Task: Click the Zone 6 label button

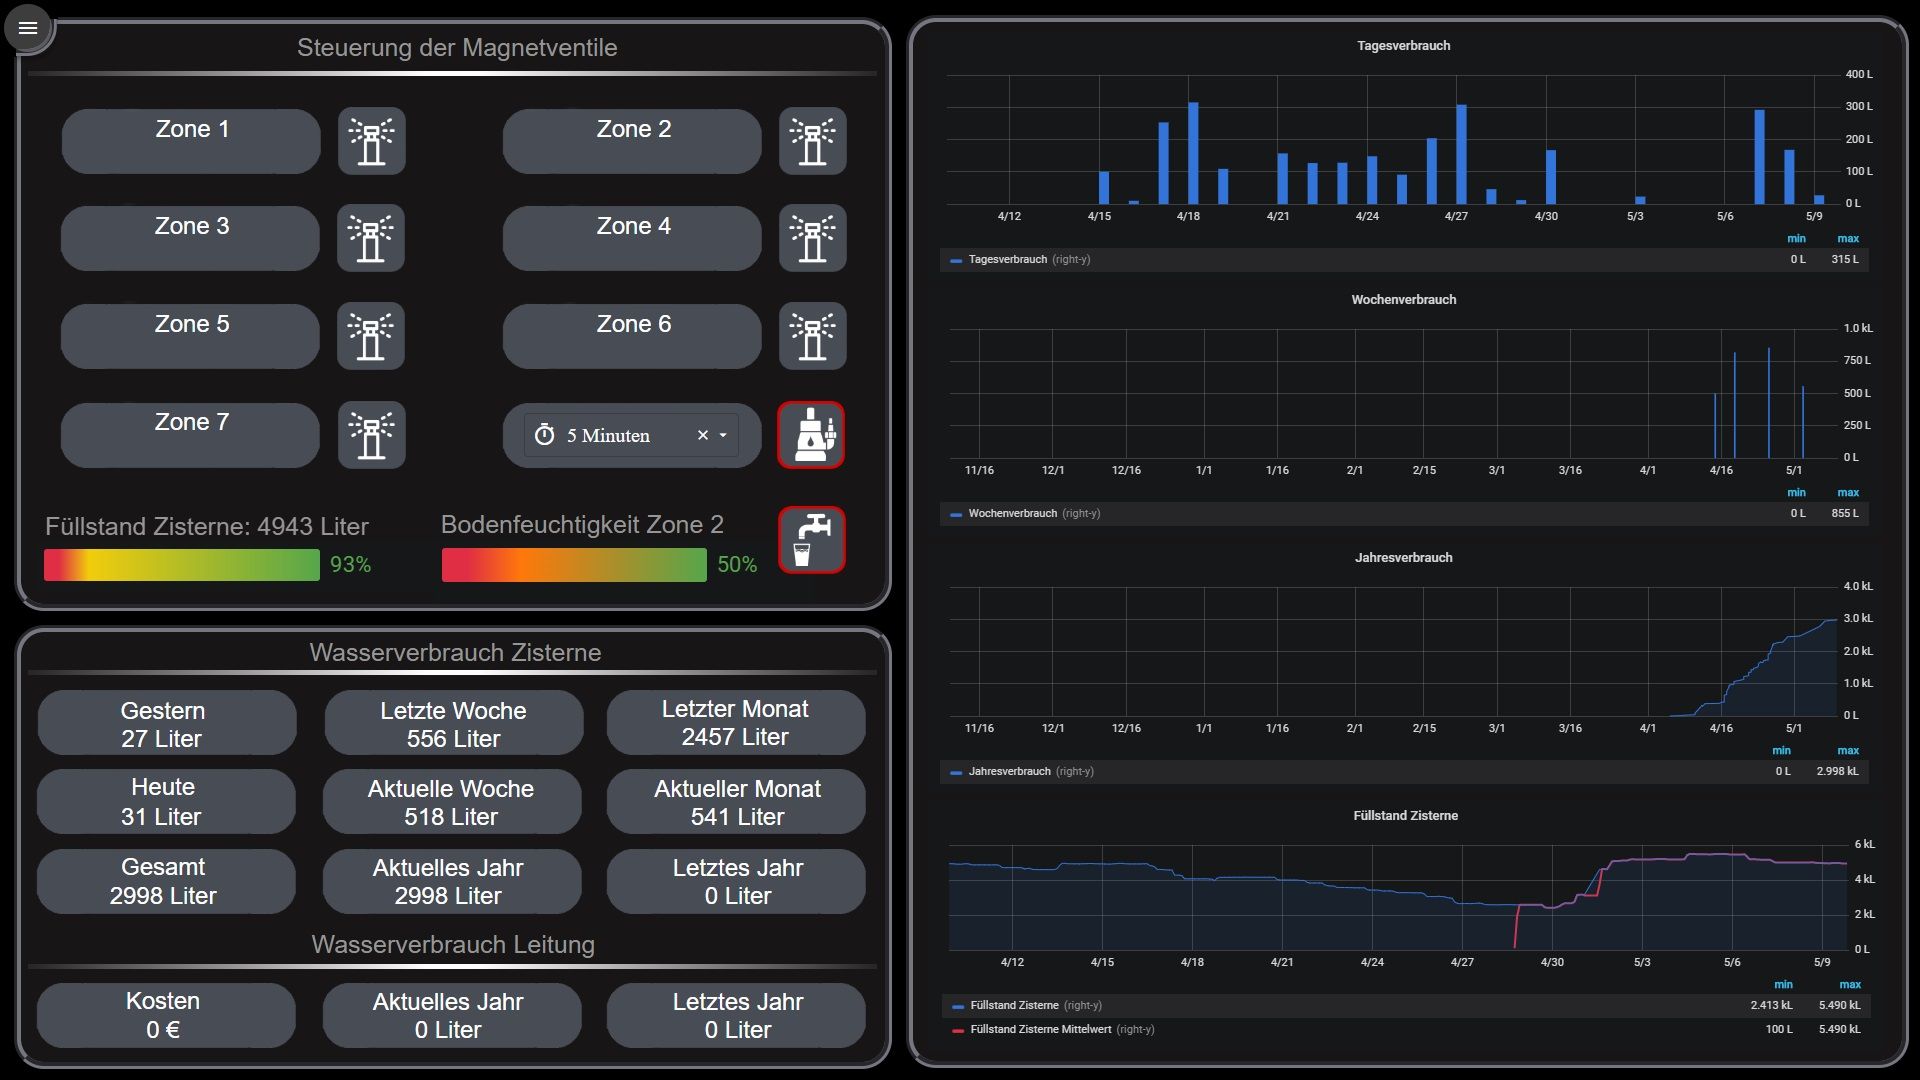Action: 632,336
